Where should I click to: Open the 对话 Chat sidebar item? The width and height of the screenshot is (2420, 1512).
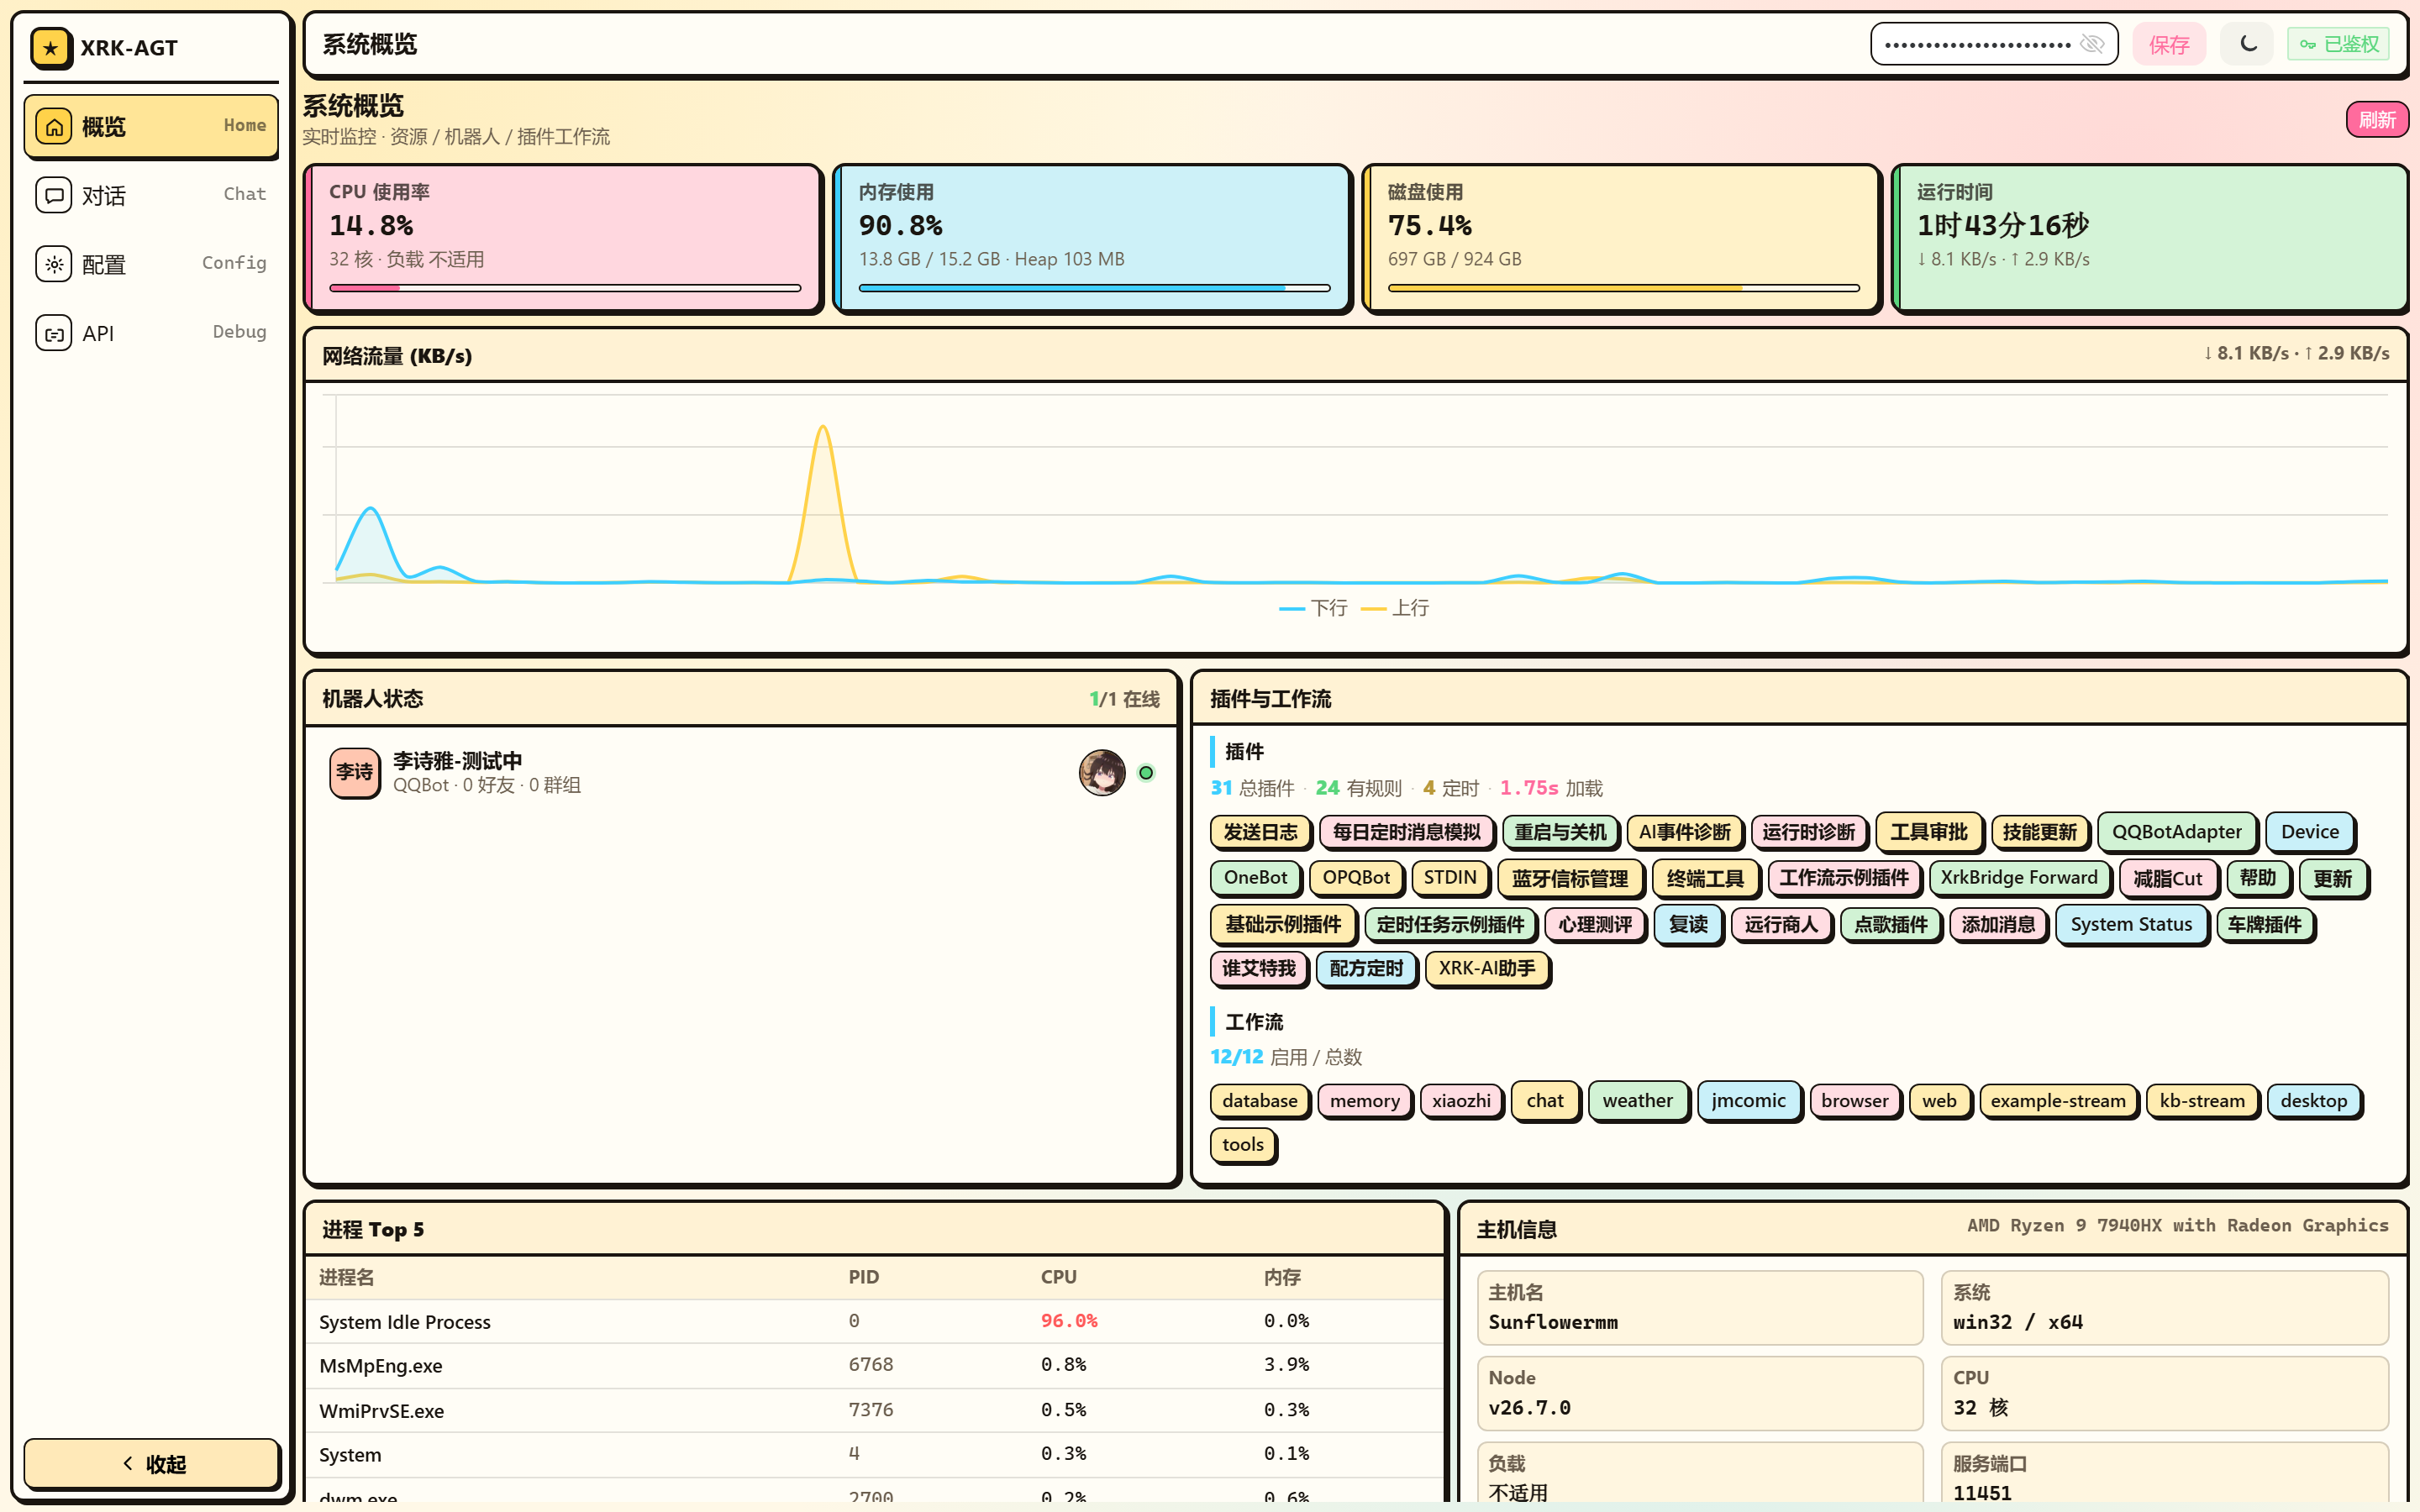point(151,195)
